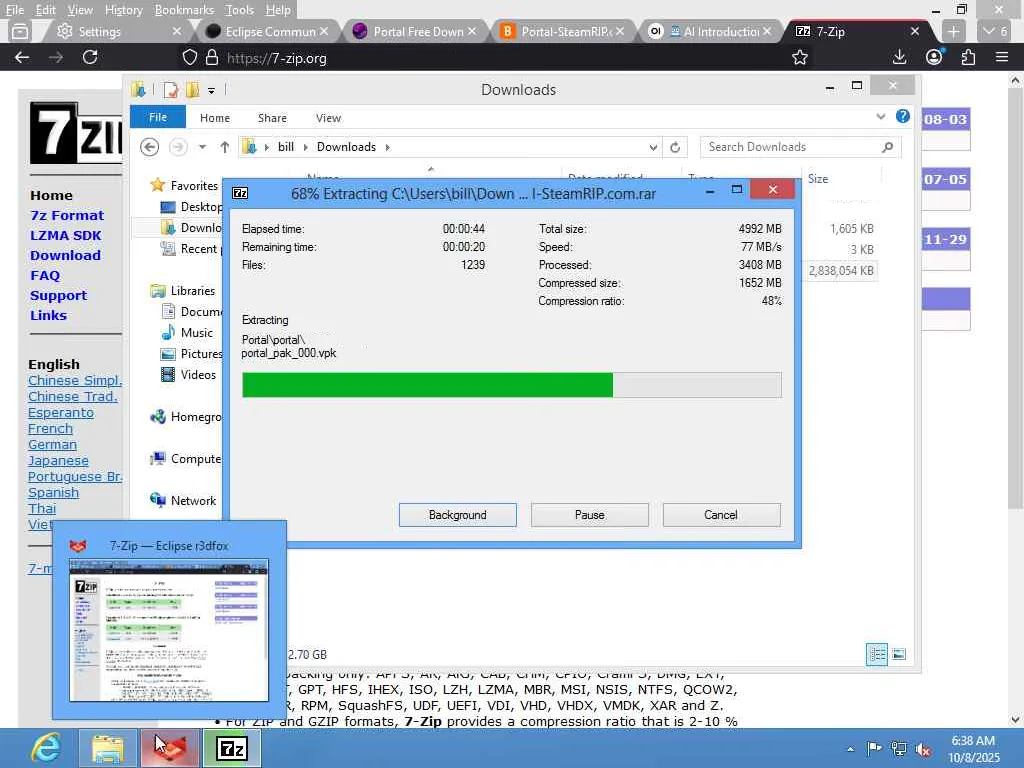Open the Share ribbon tab in Explorer
This screenshot has height=768, width=1024.
pos(272,118)
